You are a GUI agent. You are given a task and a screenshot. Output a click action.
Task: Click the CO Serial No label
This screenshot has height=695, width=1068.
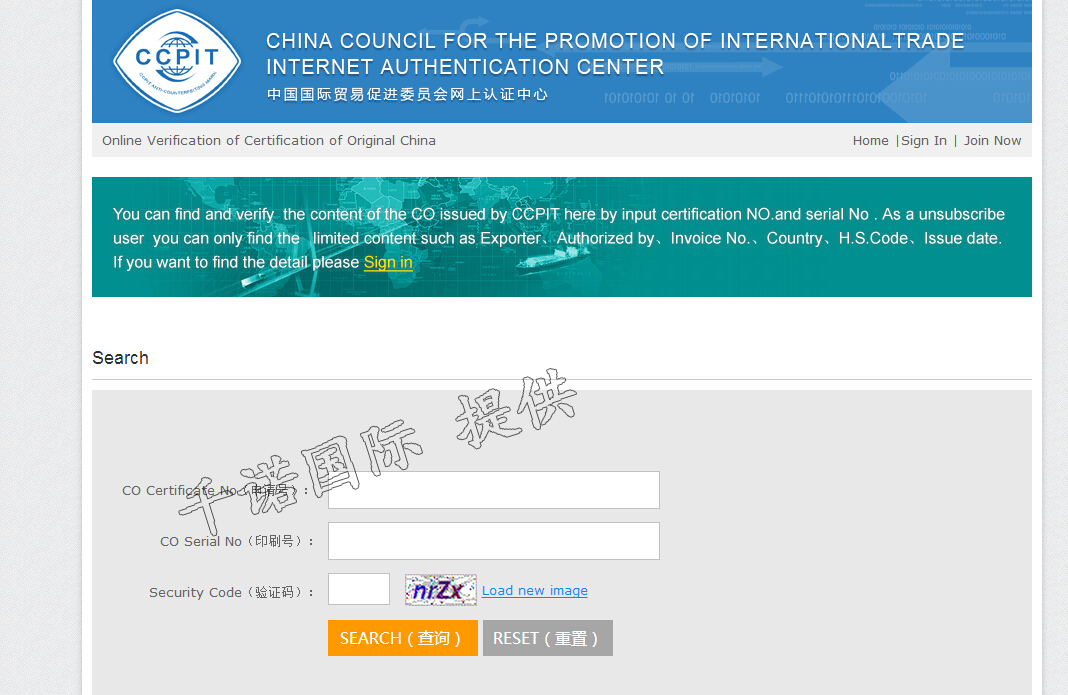(x=236, y=542)
